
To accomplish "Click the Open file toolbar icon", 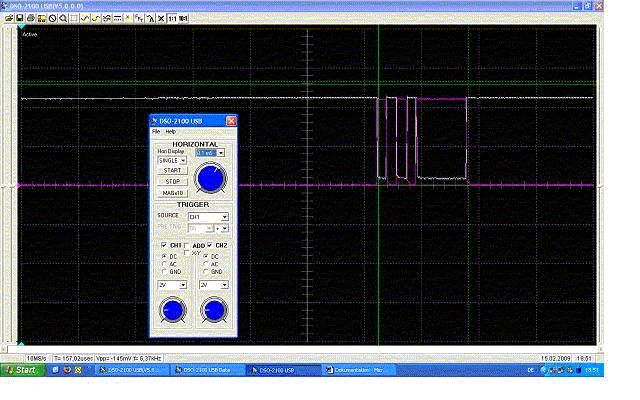I will coord(9,18).
